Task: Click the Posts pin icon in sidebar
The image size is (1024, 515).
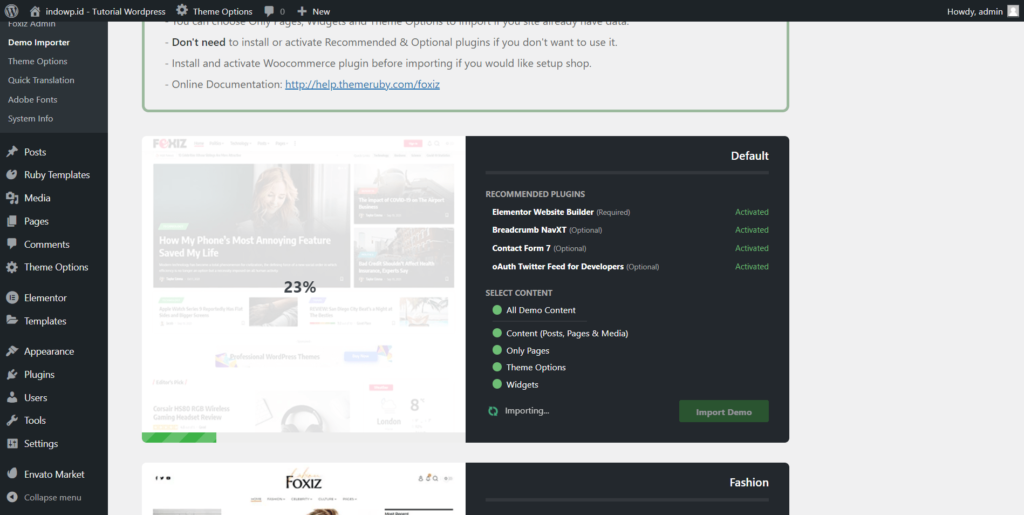Action: (x=12, y=151)
